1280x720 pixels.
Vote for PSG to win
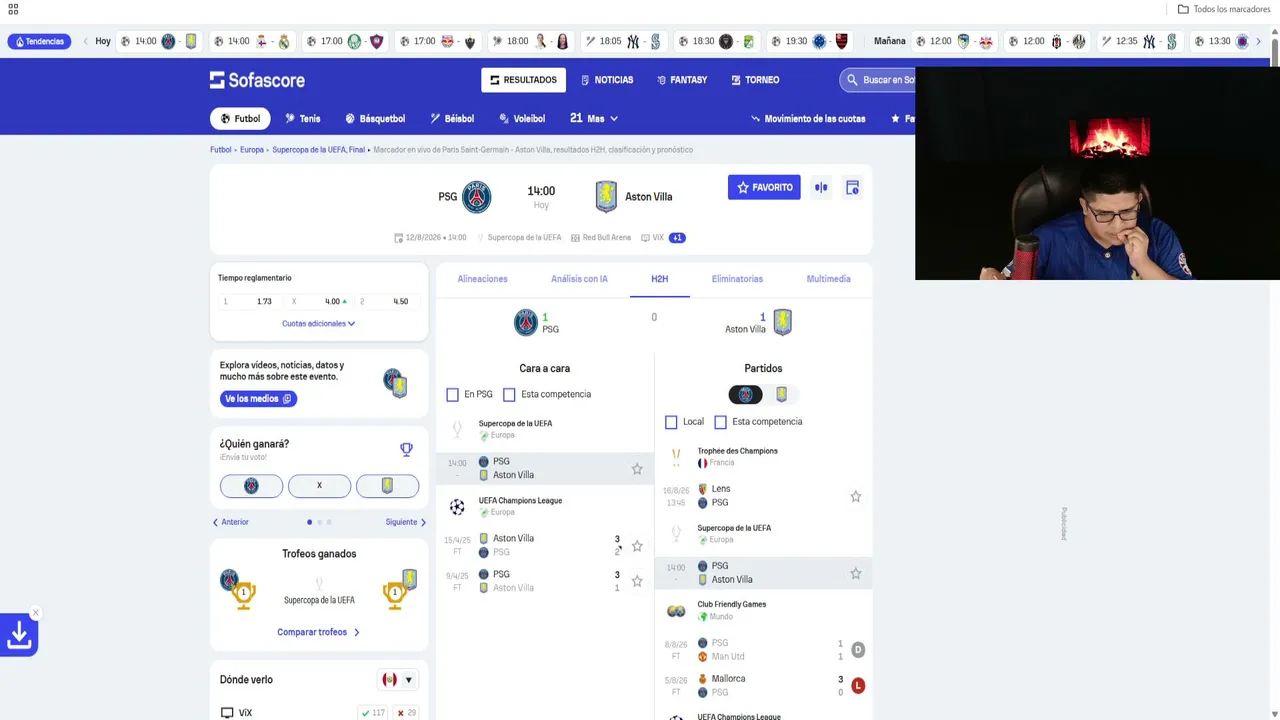click(251, 486)
